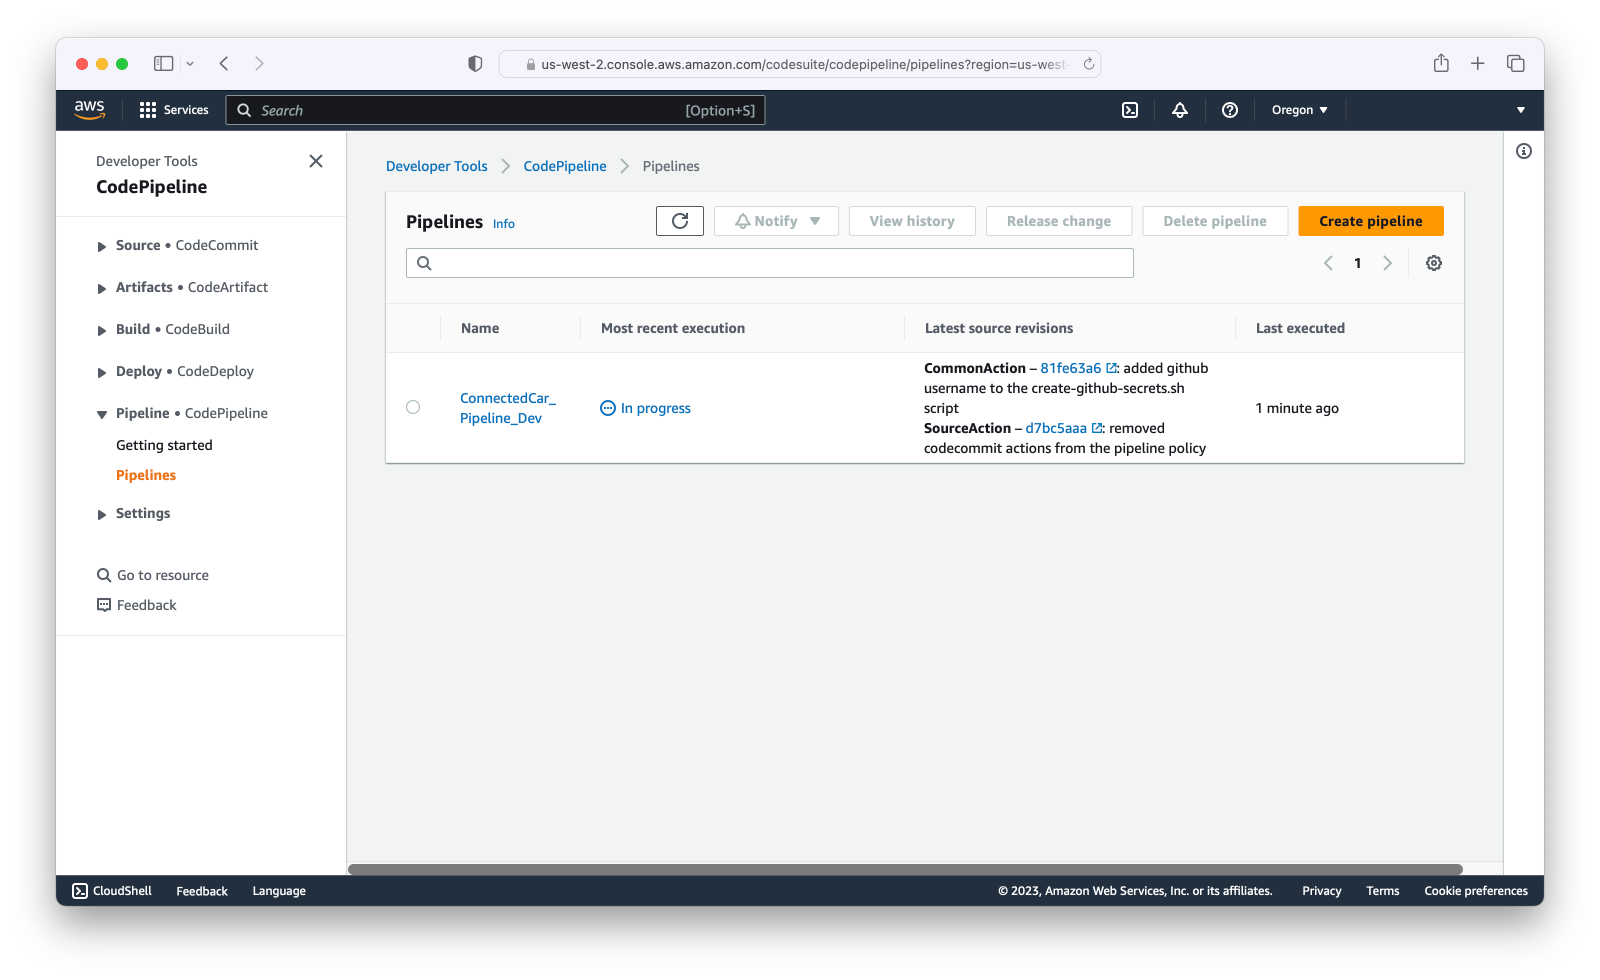The width and height of the screenshot is (1600, 980).
Task: Click the privacy shield icon
Action: point(475,63)
